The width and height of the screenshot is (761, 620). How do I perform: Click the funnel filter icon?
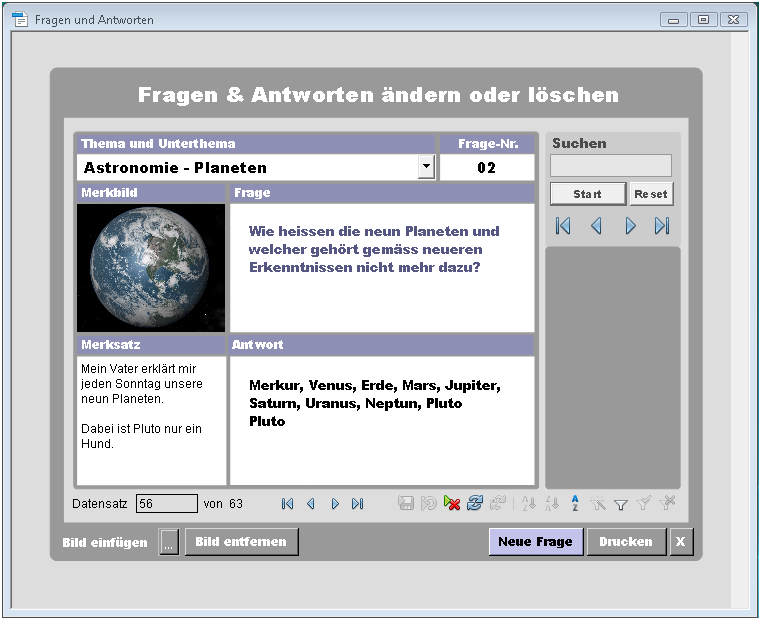[621, 504]
